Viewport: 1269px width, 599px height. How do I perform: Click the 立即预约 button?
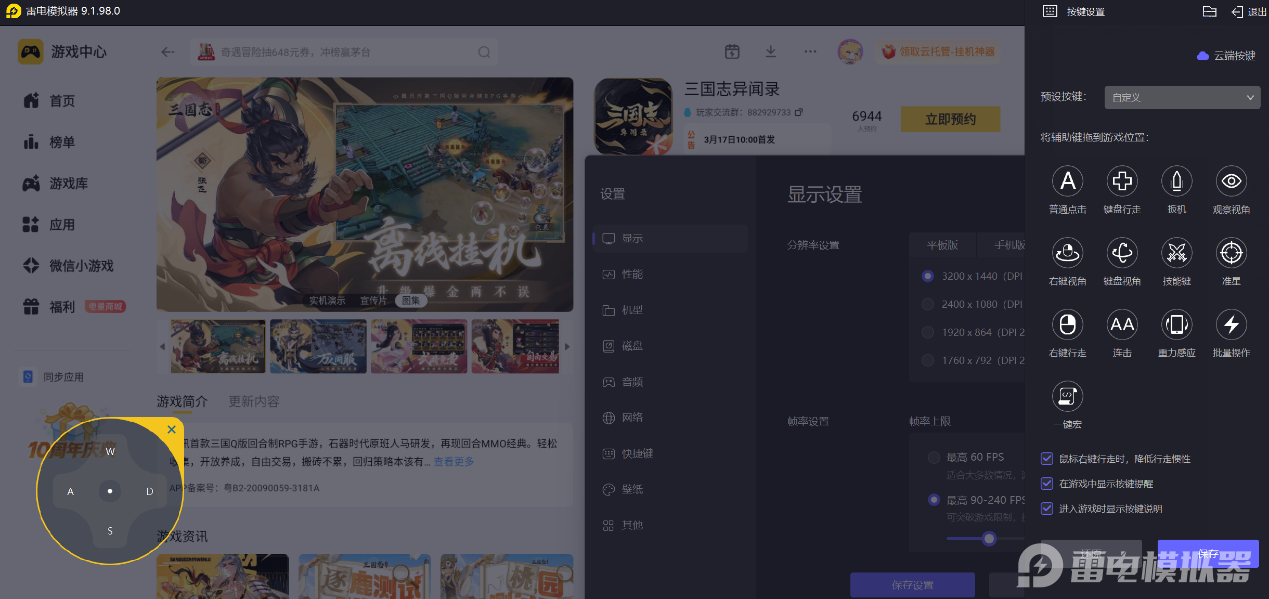950,119
